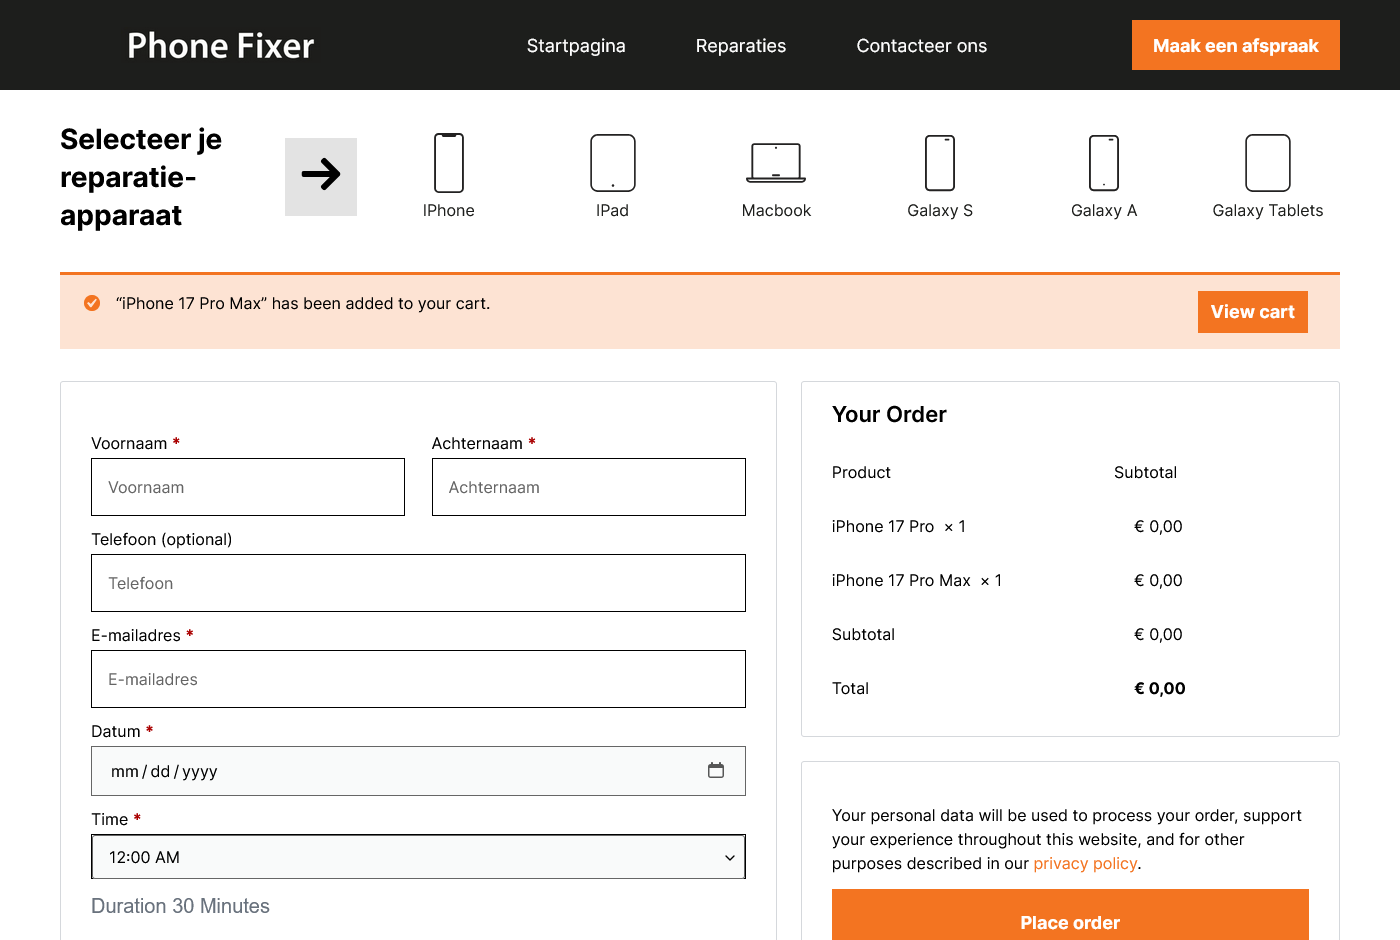Click into the Achternaam text field
Screen dimensions: 1400x940
click(x=588, y=487)
